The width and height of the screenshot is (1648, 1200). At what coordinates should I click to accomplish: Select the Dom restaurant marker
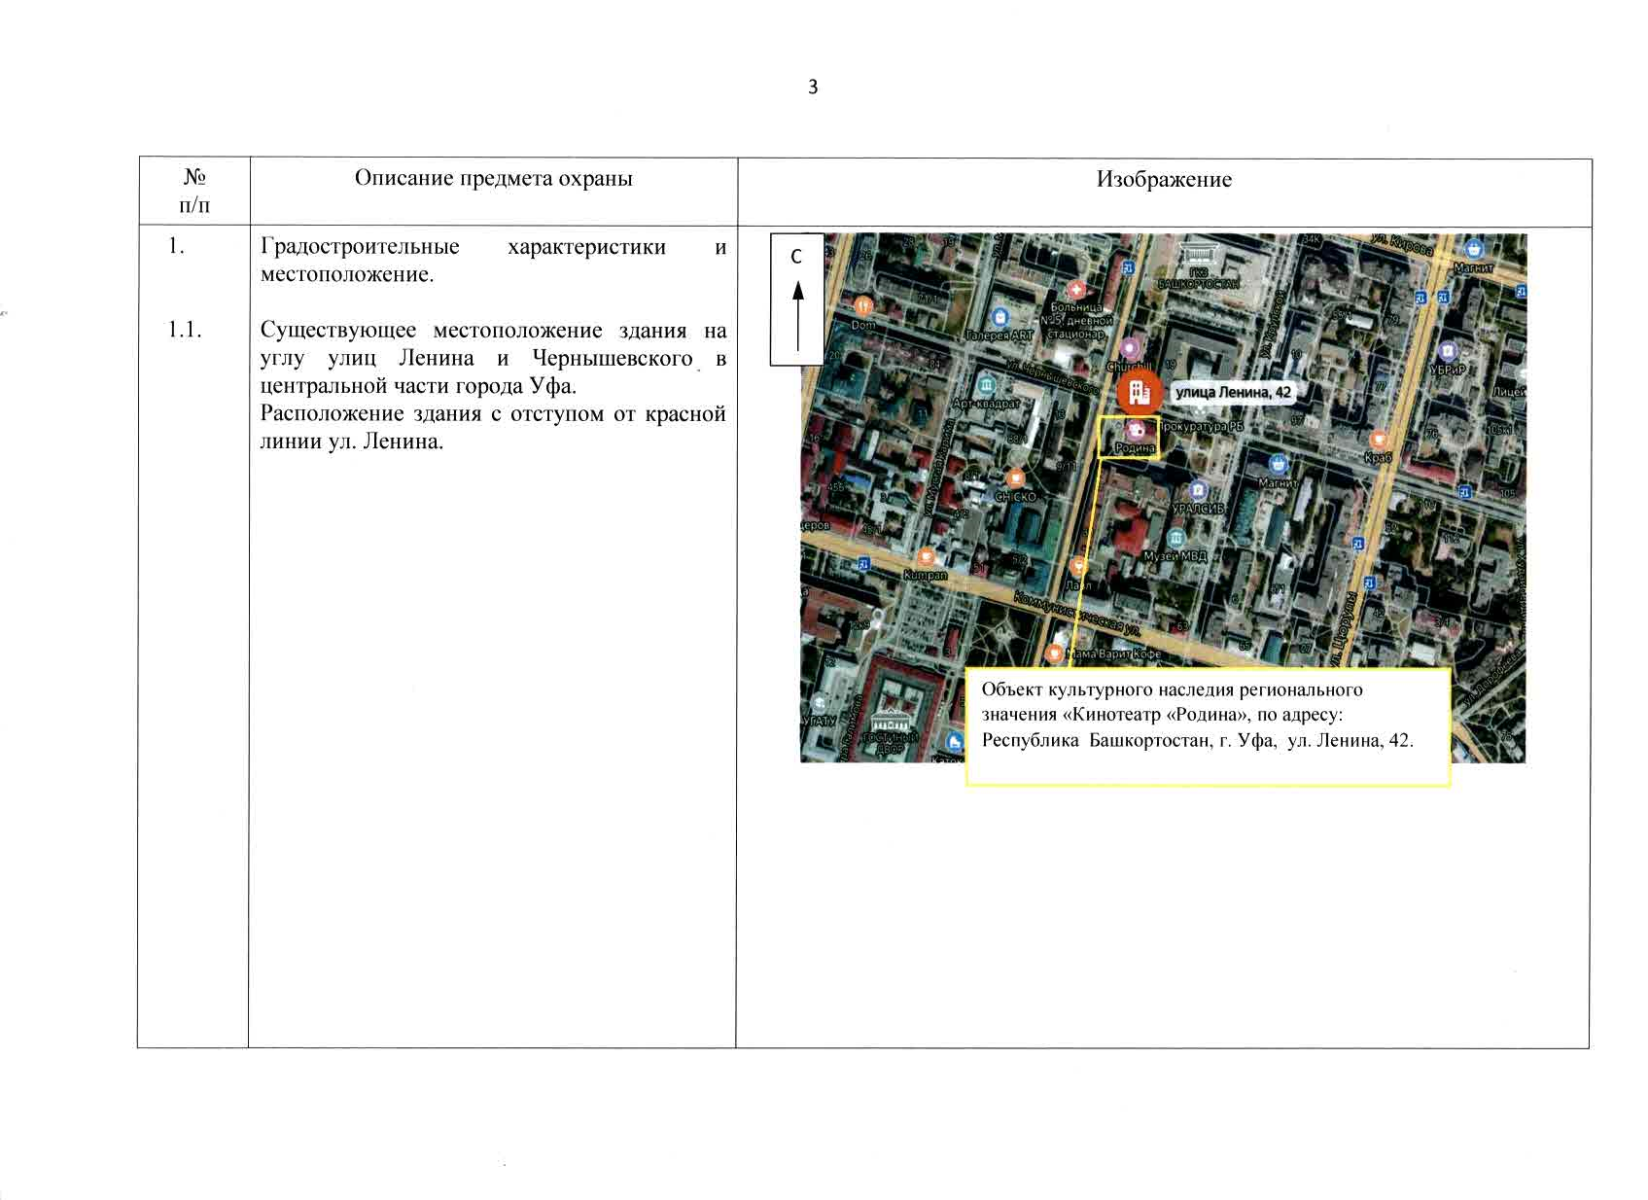[864, 306]
